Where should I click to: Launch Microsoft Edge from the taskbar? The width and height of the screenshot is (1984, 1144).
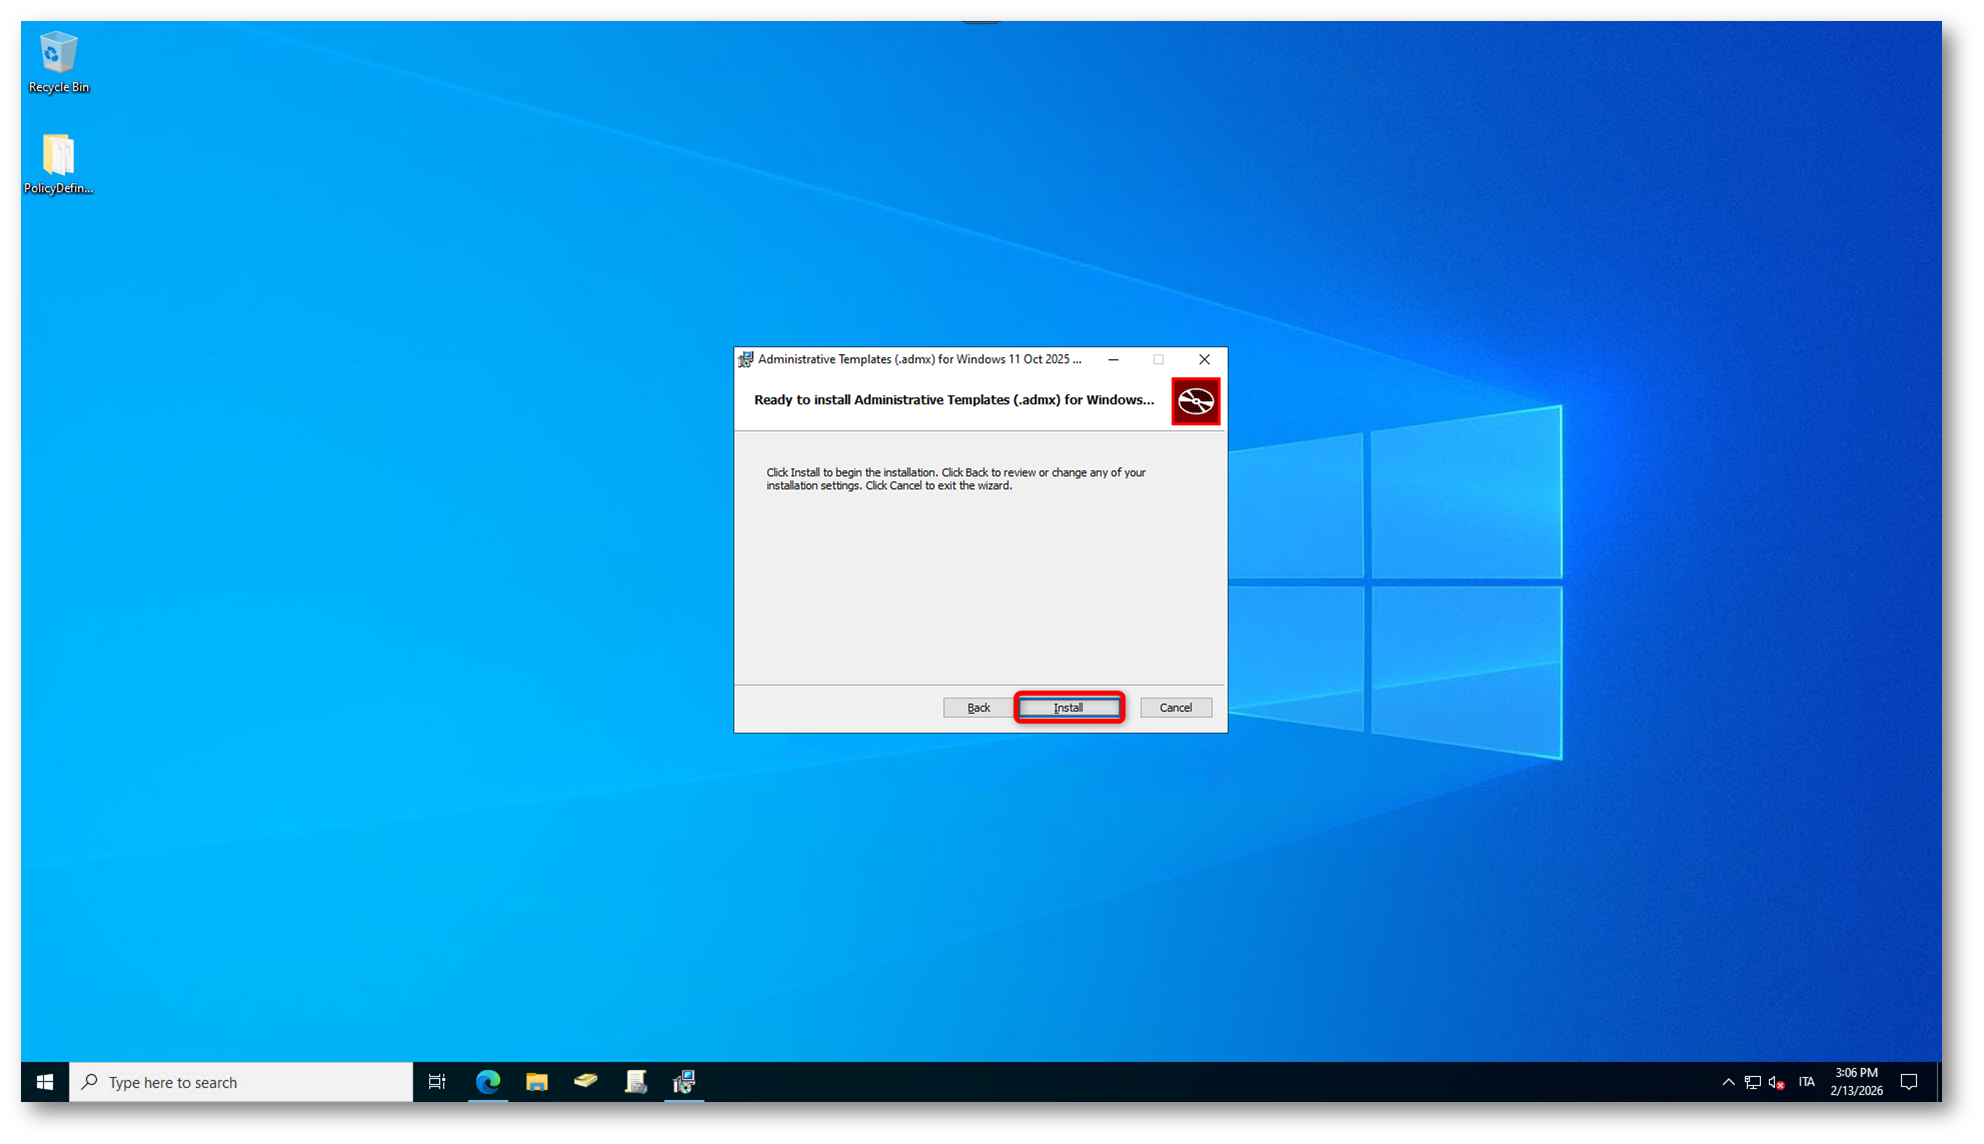point(488,1081)
